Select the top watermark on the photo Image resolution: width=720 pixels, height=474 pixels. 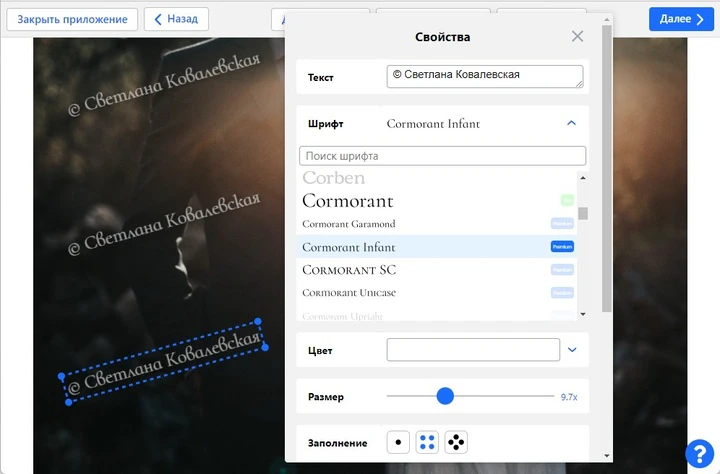pos(164,85)
